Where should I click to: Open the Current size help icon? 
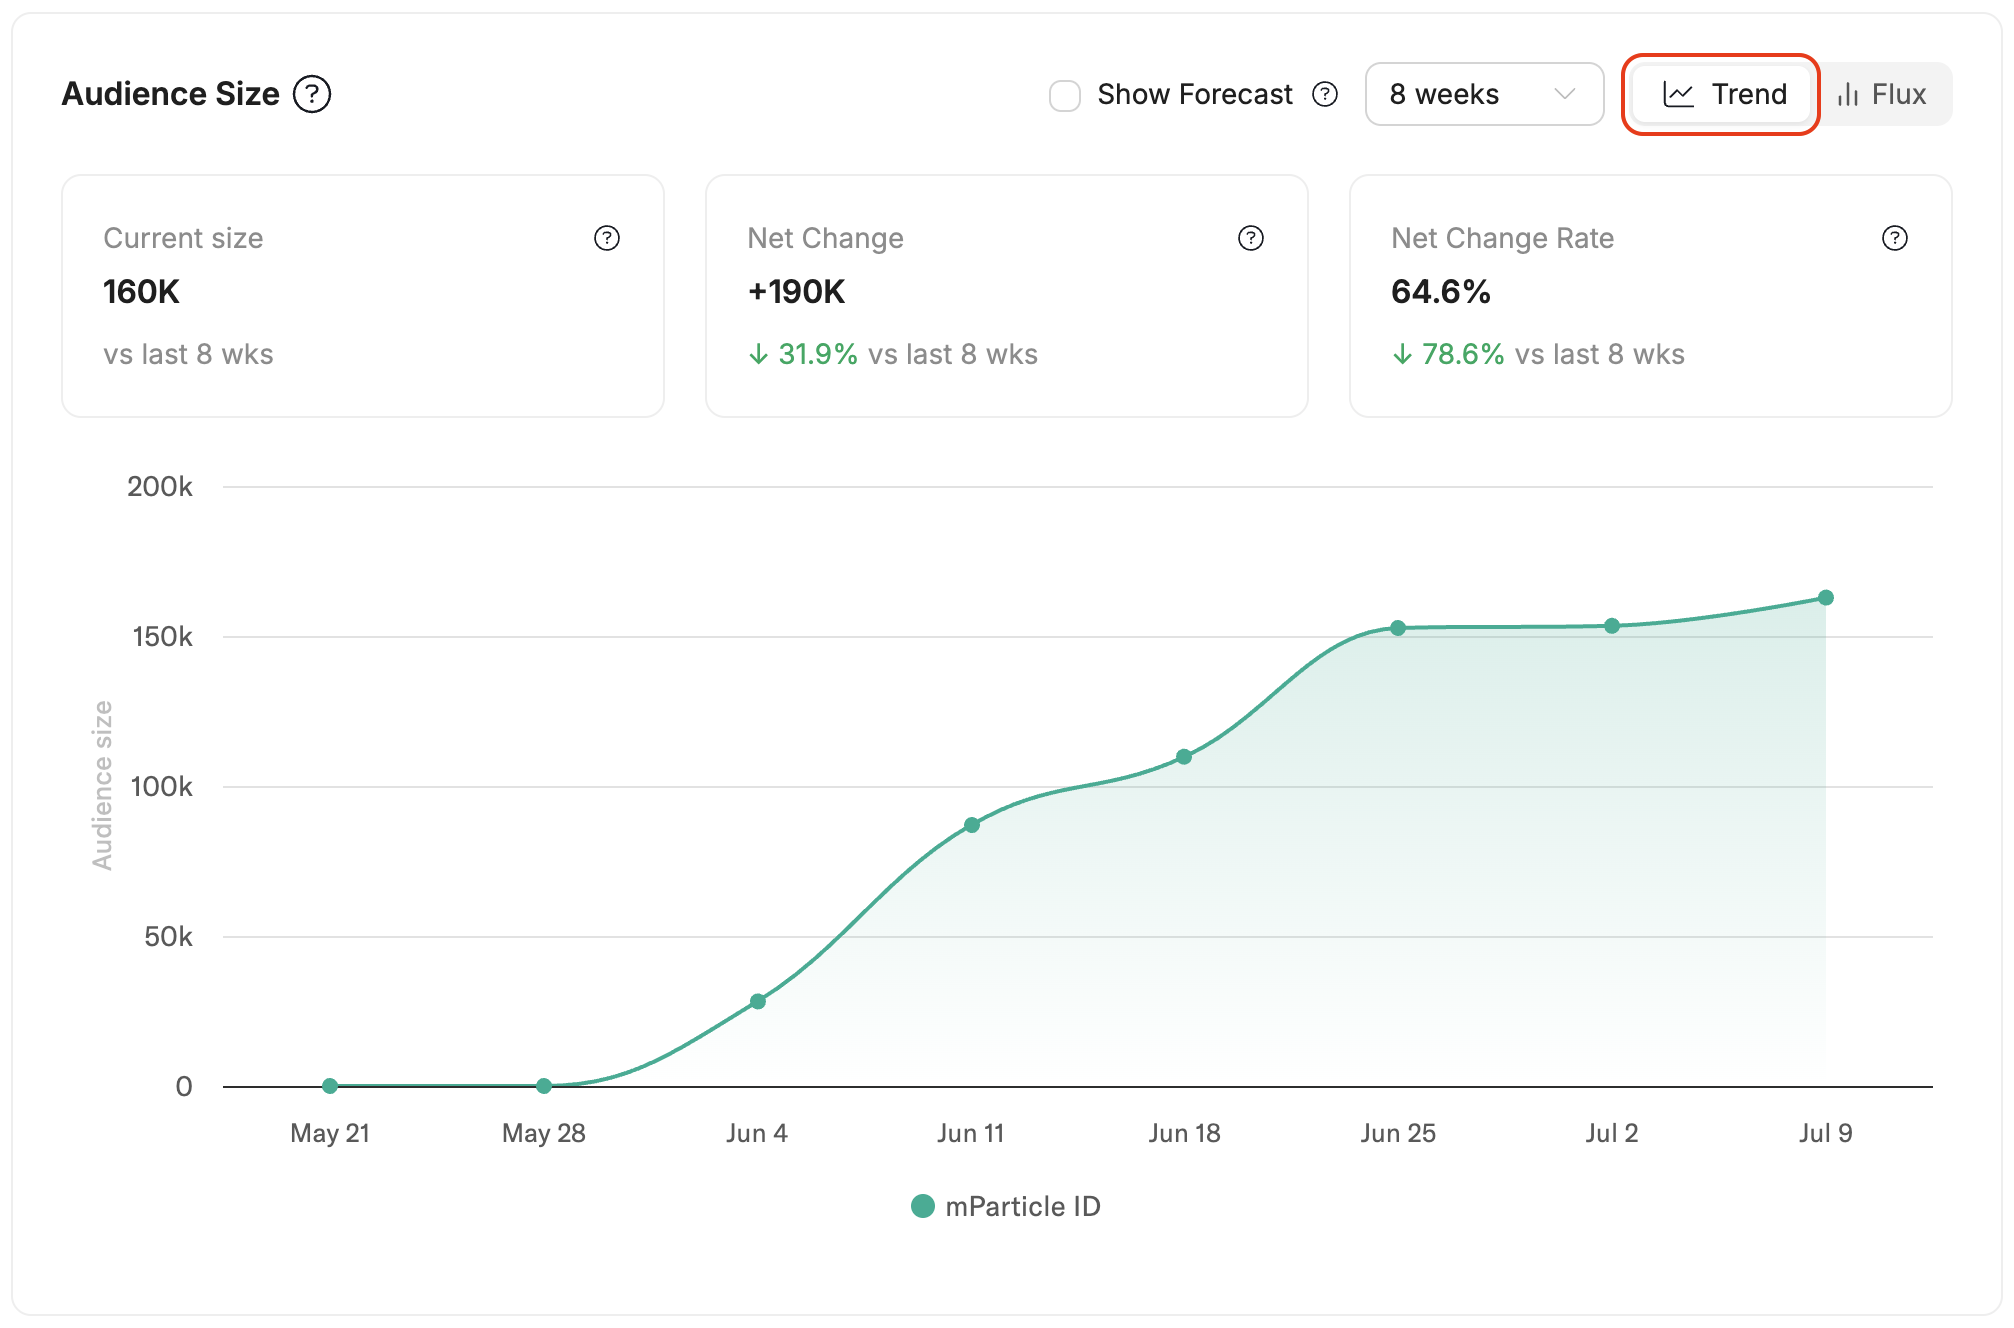(607, 238)
